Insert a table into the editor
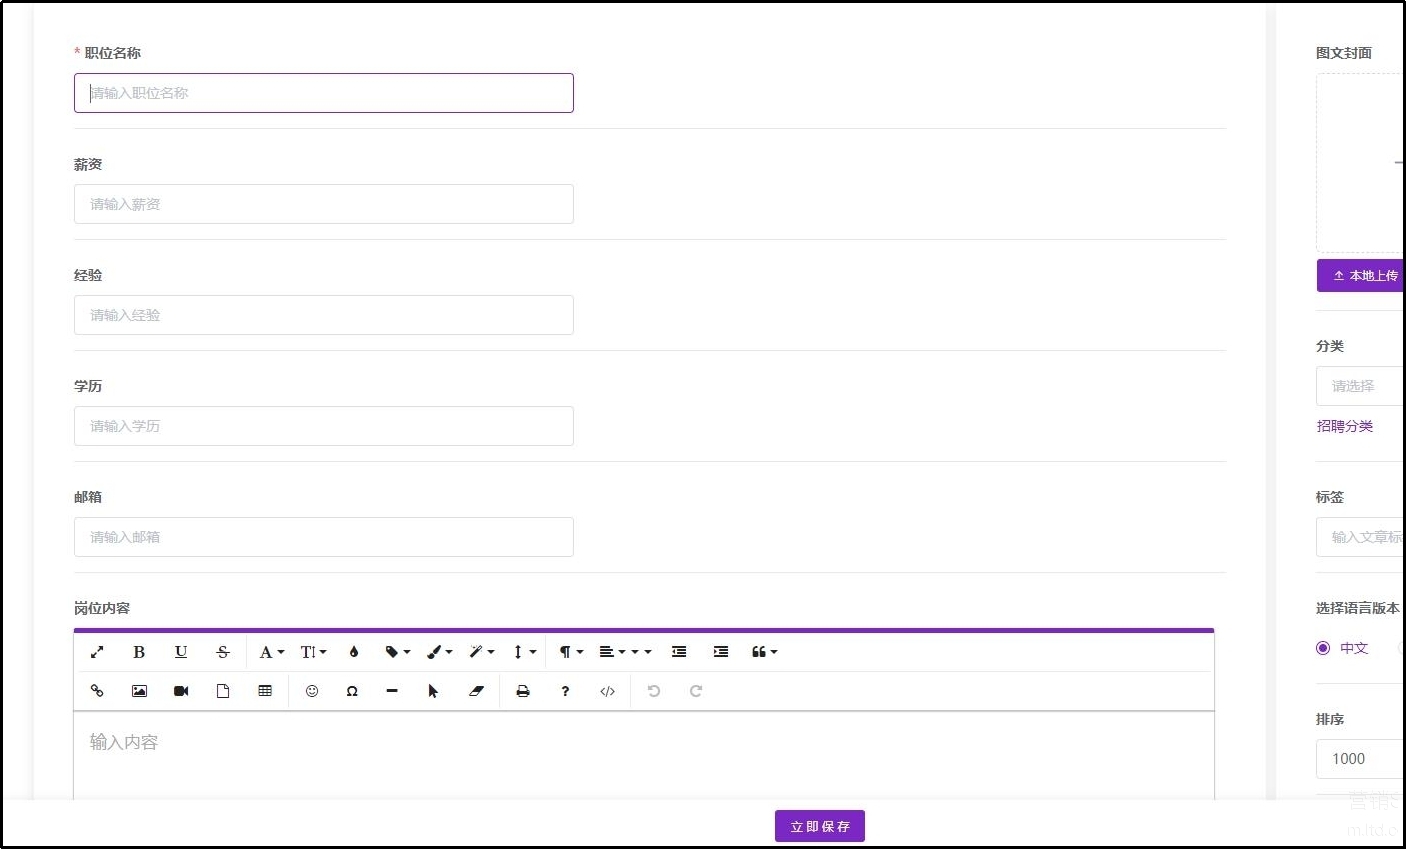 tap(265, 691)
